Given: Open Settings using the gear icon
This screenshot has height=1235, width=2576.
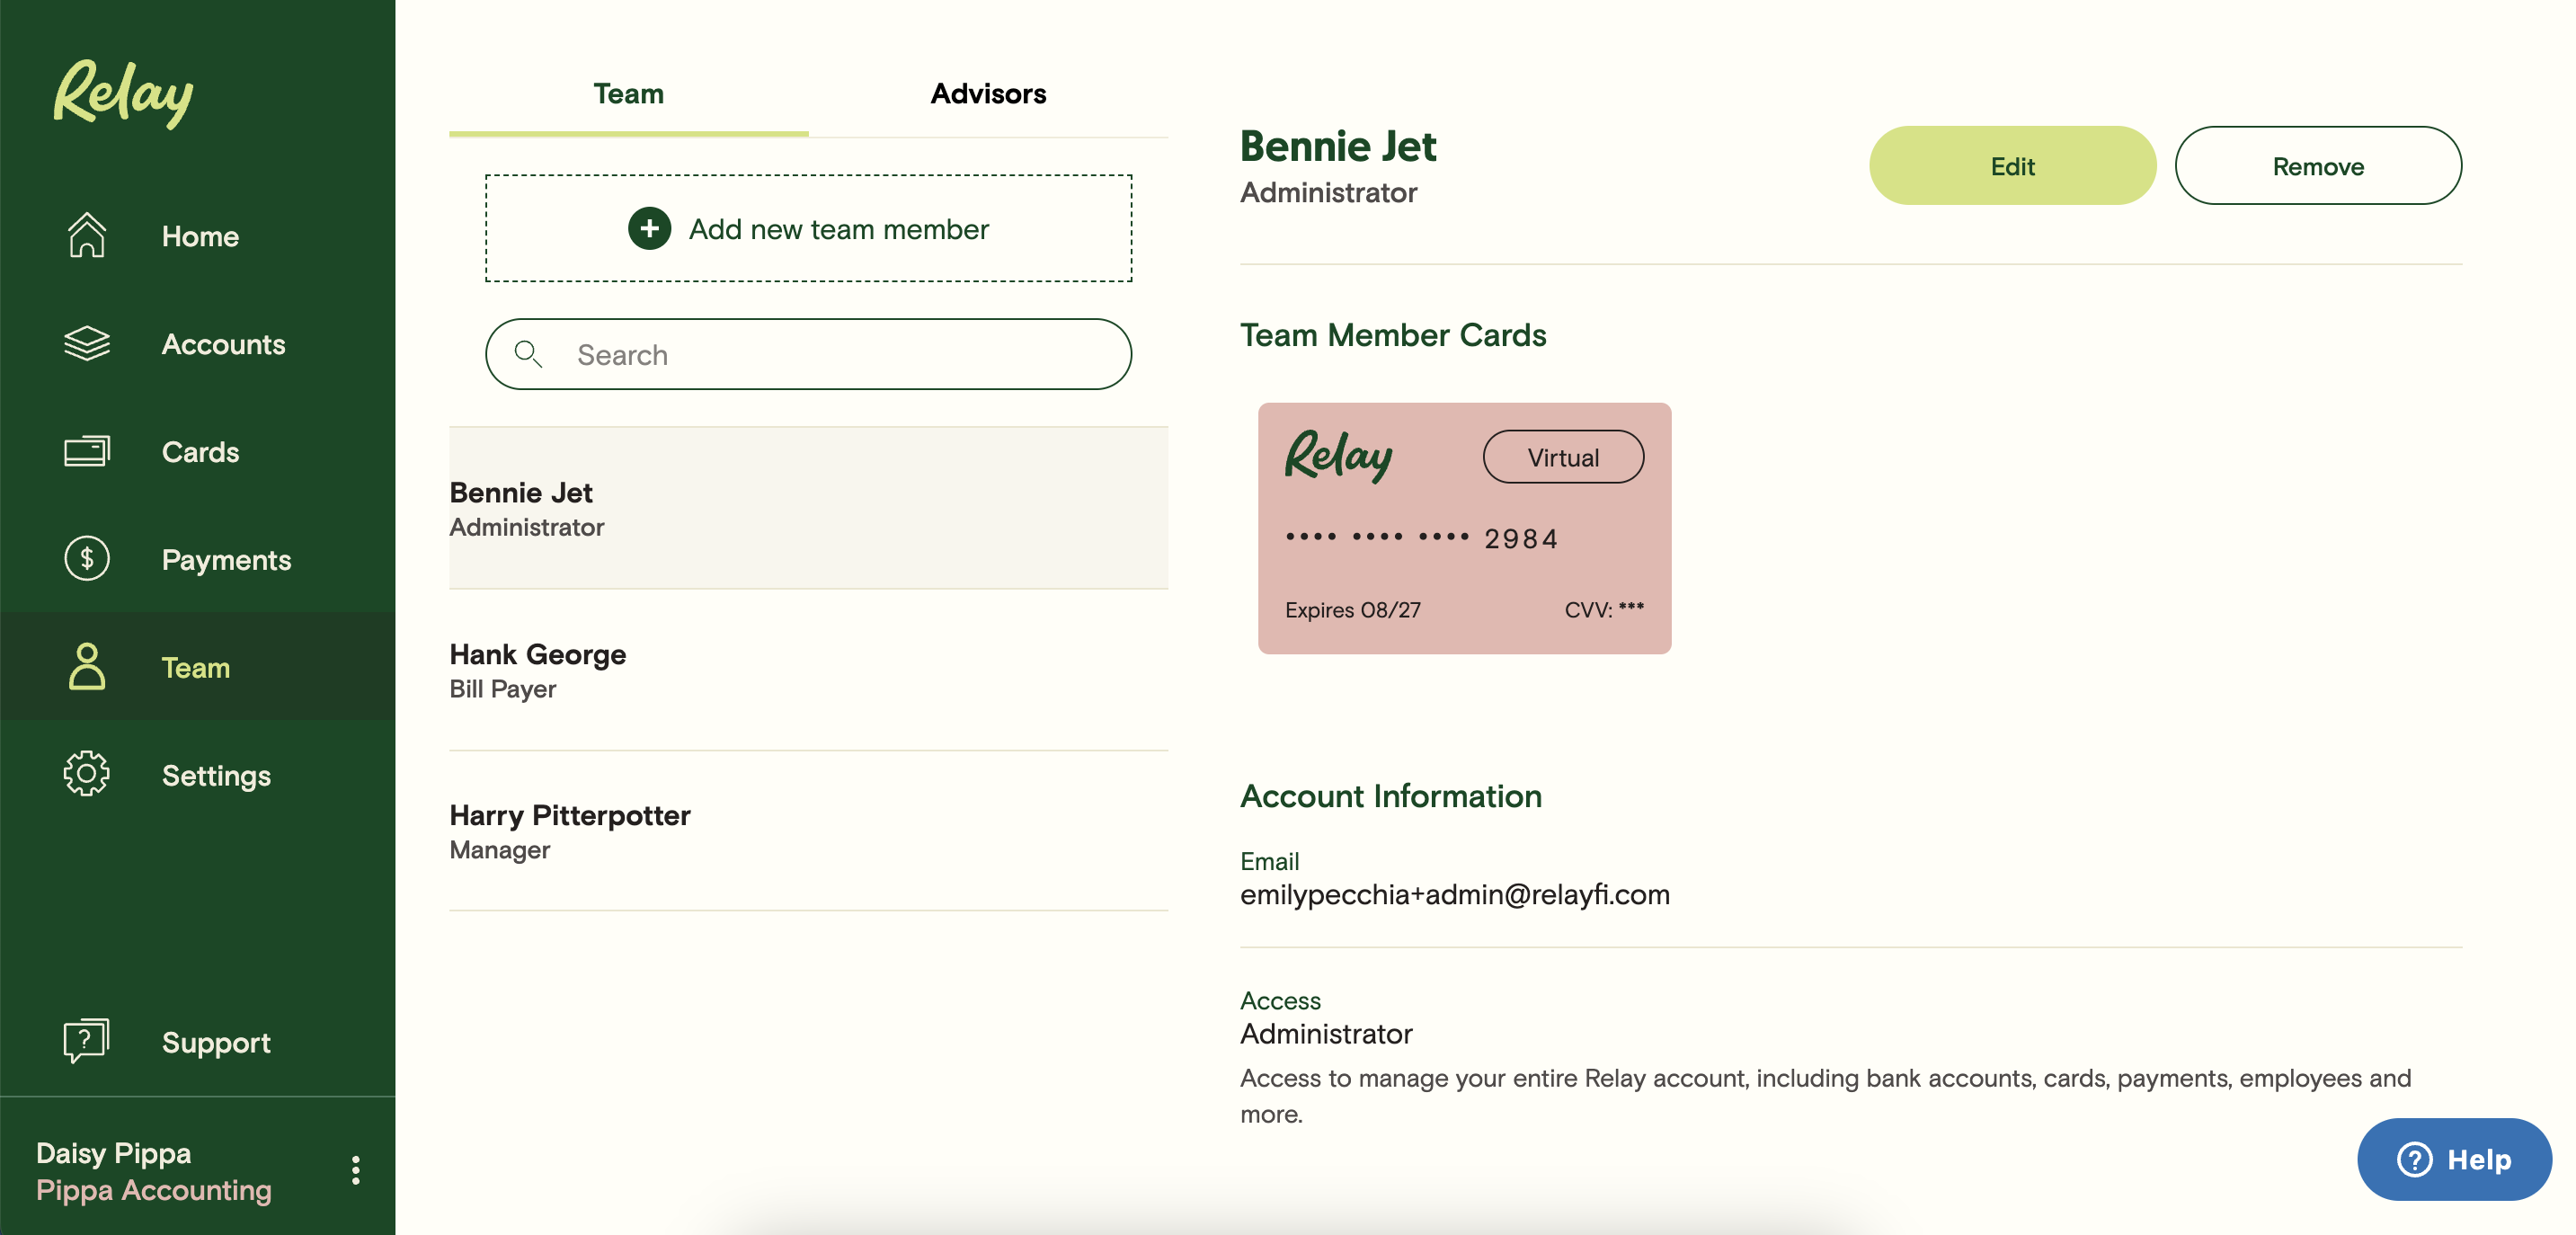Looking at the screenshot, I should point(87,774).
